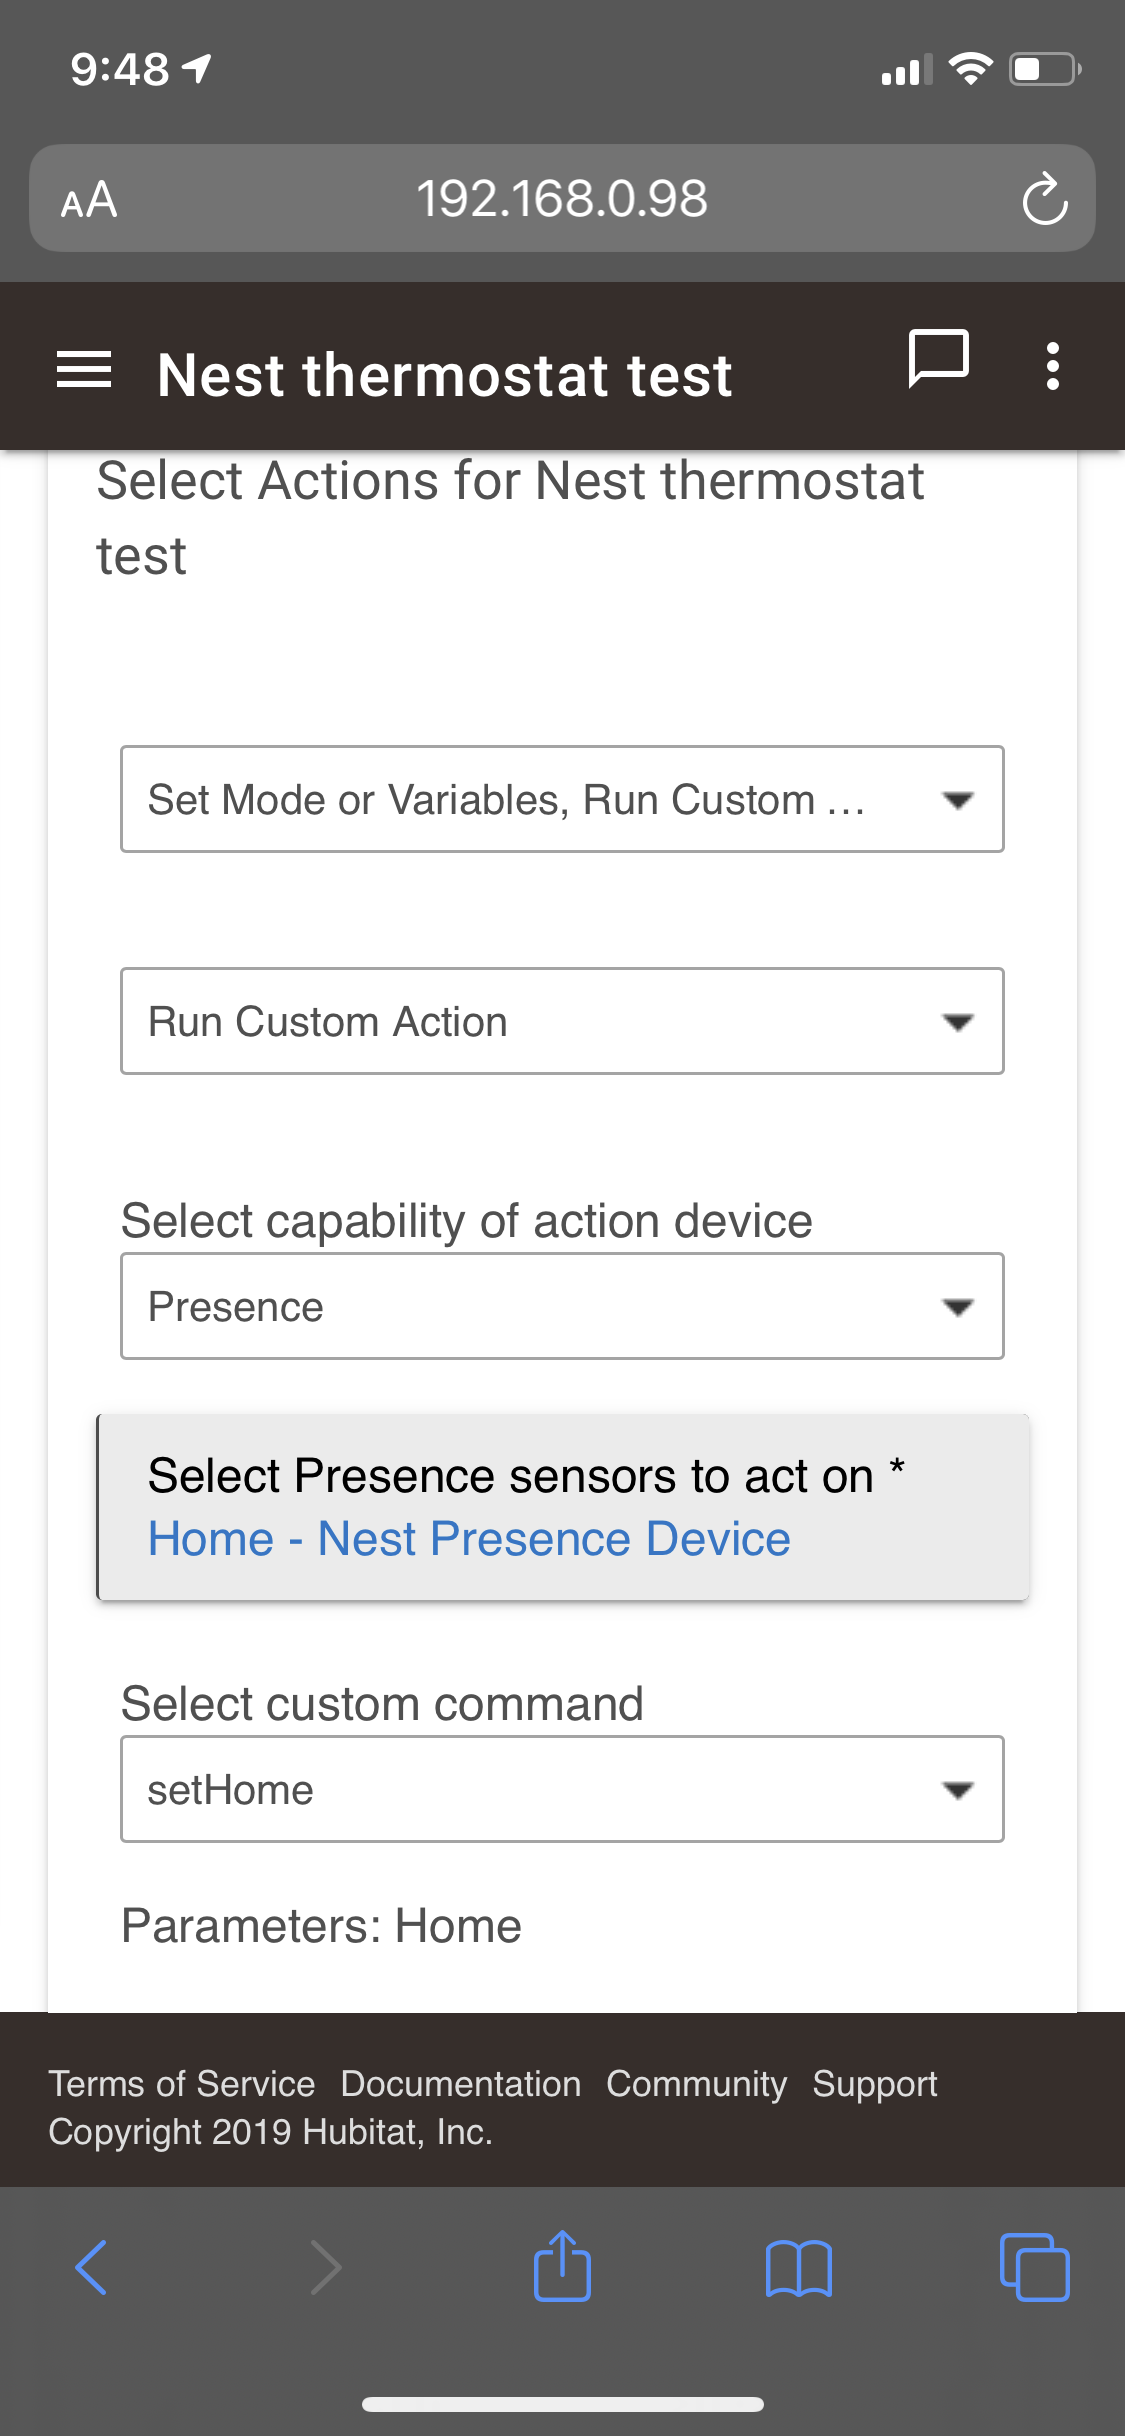Go back with Safari back arrow
This screenshot has width=1125, height=2436.
[91, 2267]
